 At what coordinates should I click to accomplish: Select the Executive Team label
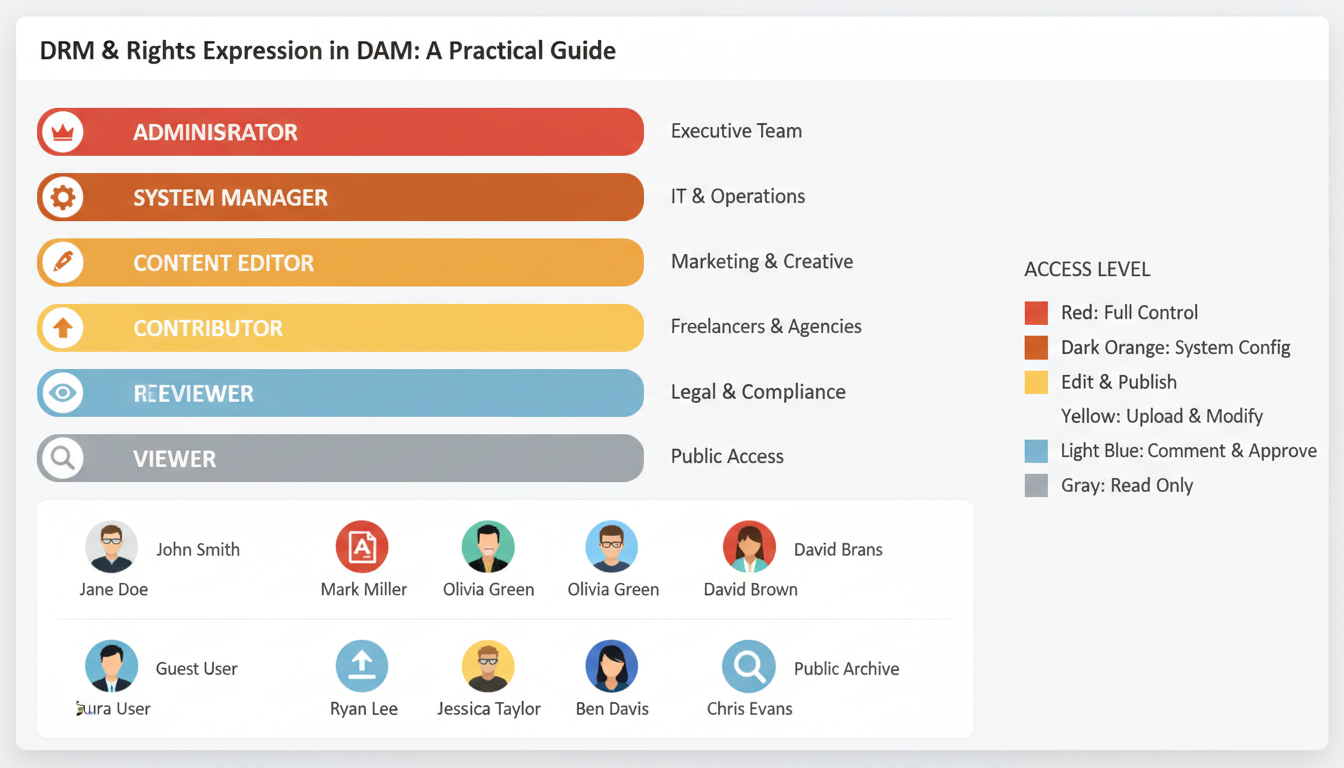[x=736, y=131]
